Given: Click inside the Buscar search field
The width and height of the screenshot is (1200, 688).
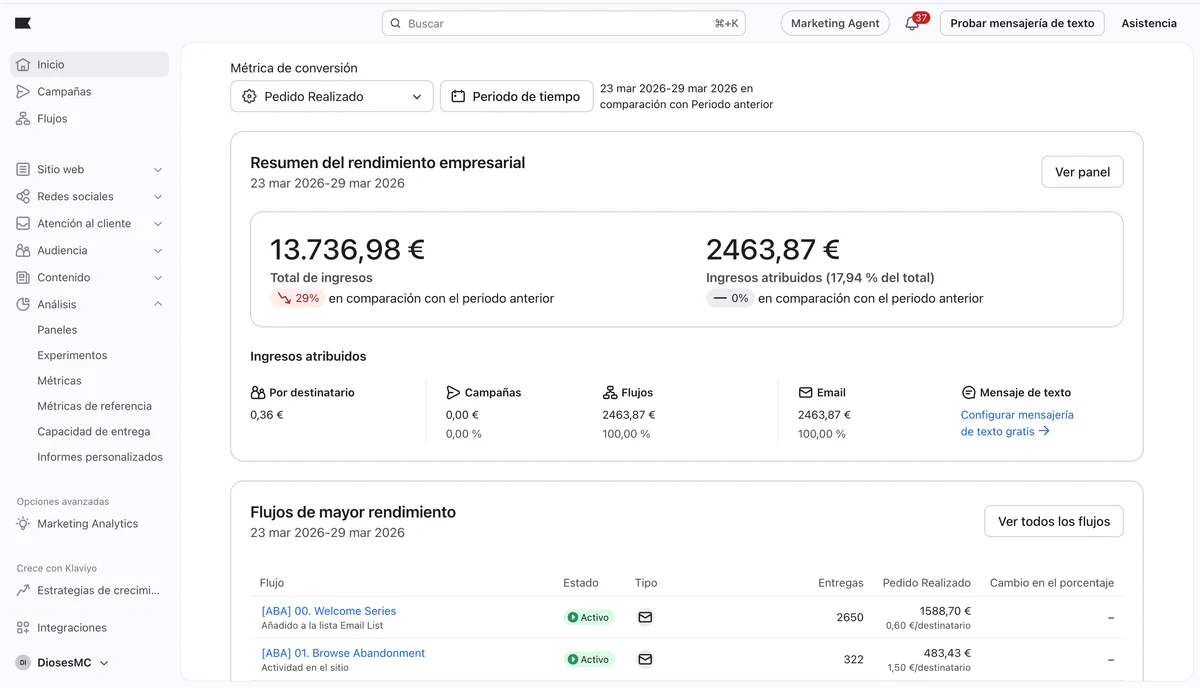Looking at the screenshot, I should point(563,22).
